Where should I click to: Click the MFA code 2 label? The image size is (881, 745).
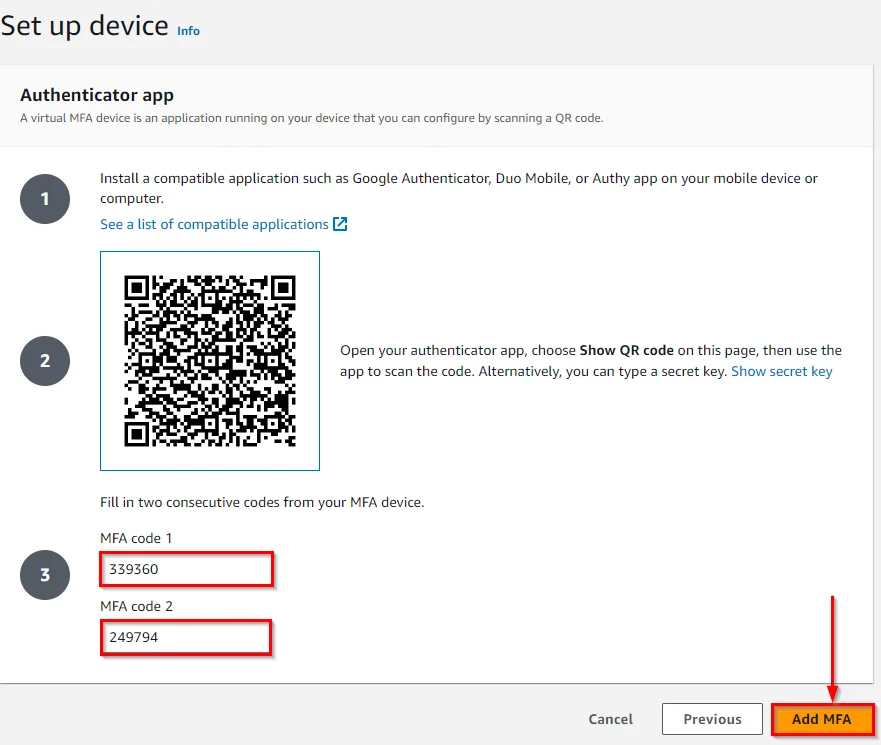[136, 606]
